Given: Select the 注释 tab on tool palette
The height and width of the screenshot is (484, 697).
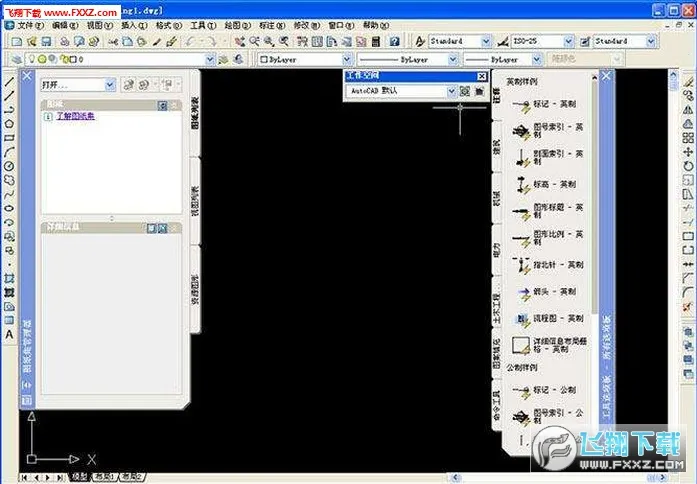Looking at the screenshot, I should (x=497, y=95).
